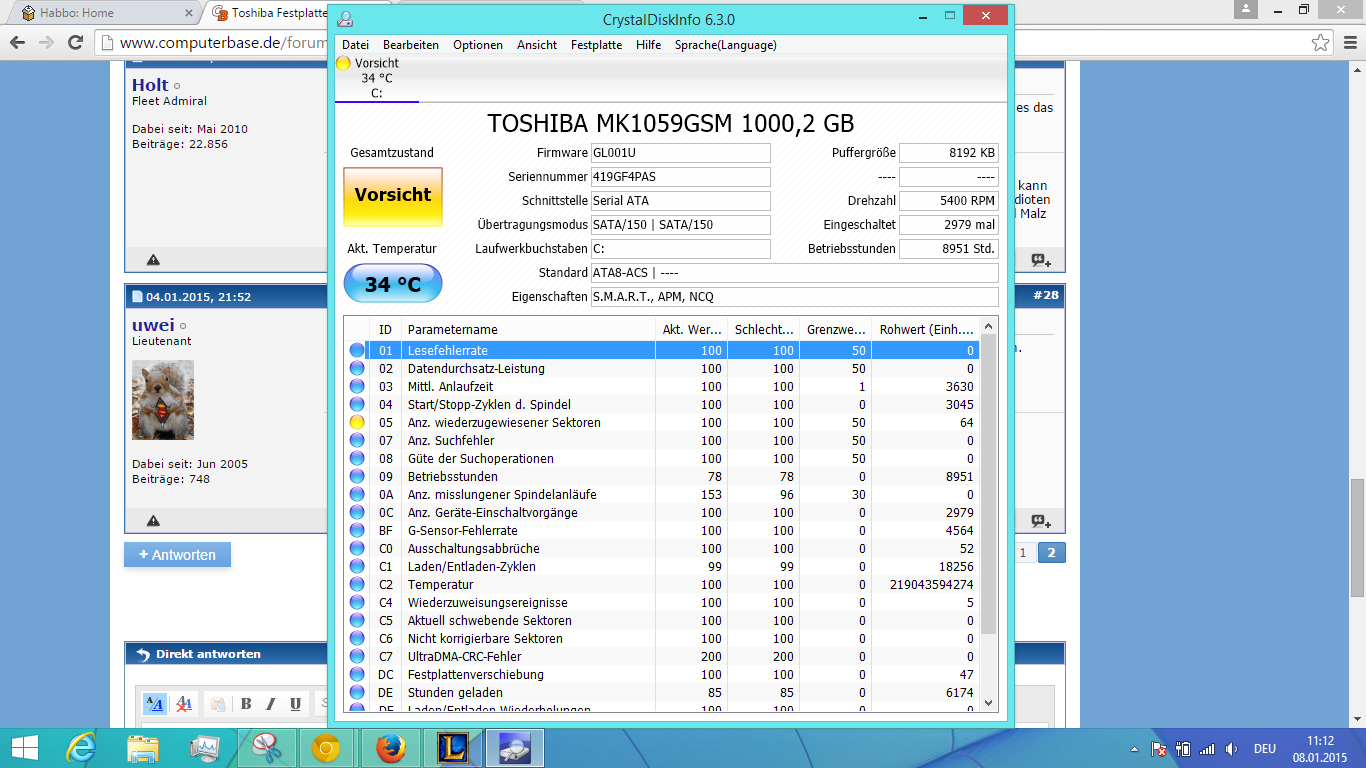Click the blue status icon for Betriebsstunden row
1366x768 pixels.
point(357,477)
